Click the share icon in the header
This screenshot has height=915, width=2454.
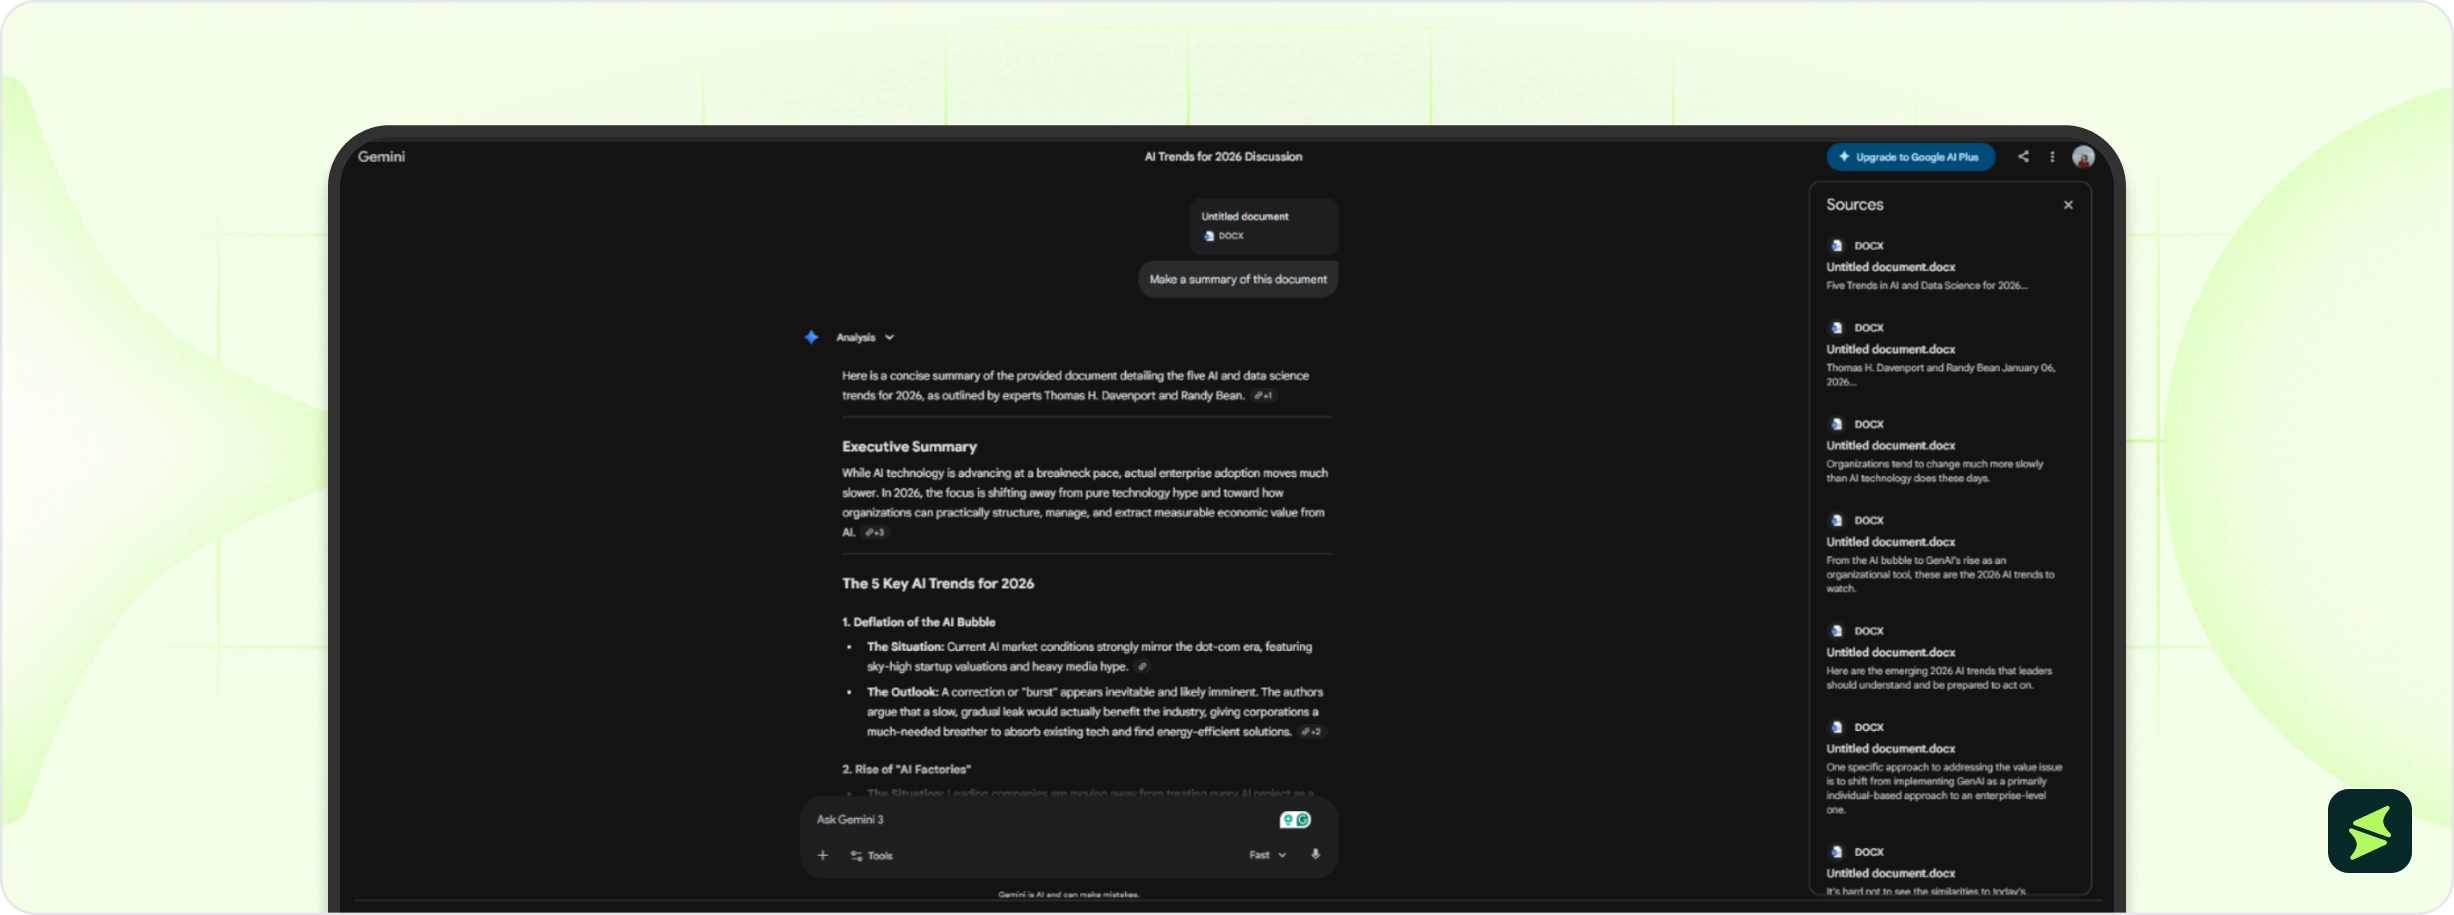[2023, 157]
